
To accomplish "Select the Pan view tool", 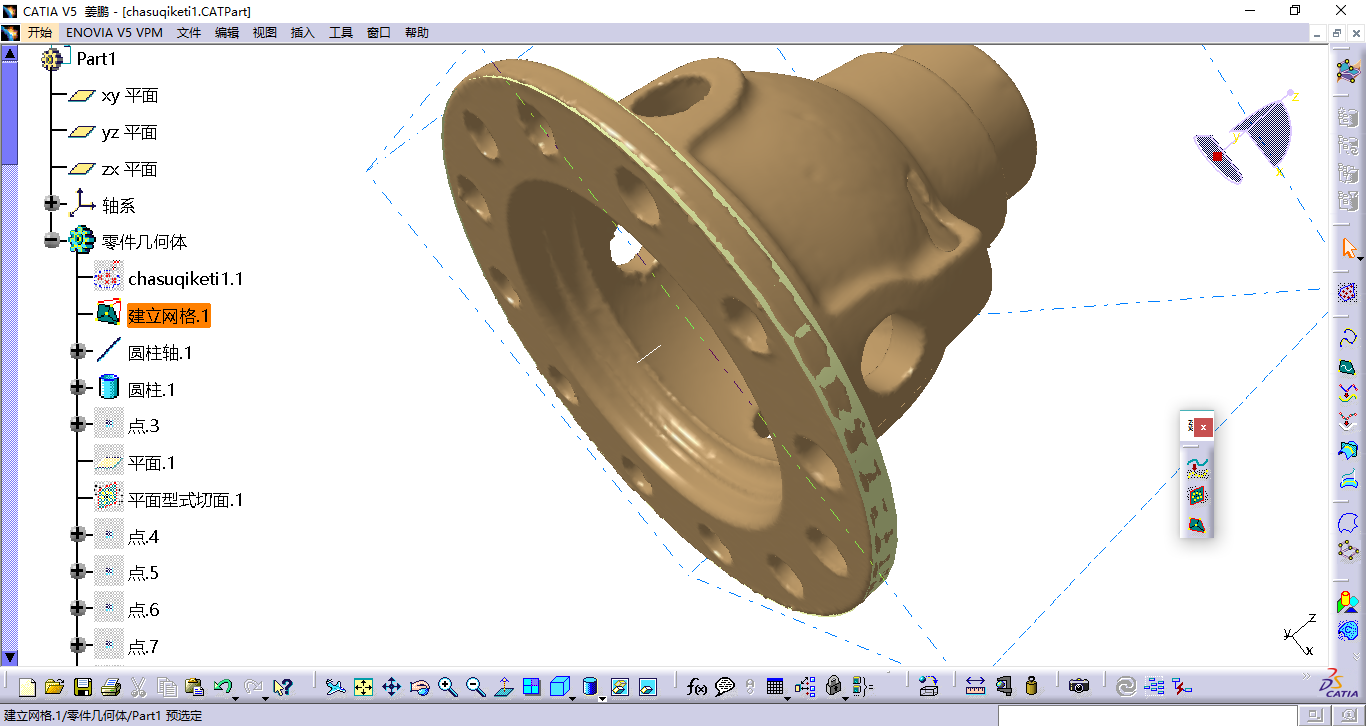I will (391, 687).
